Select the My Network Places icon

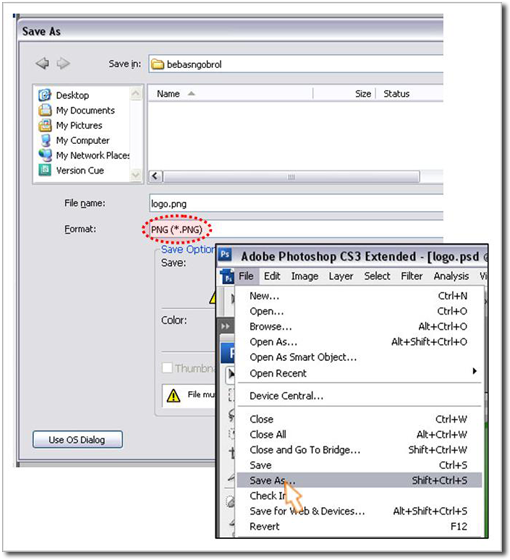(45, 155)
